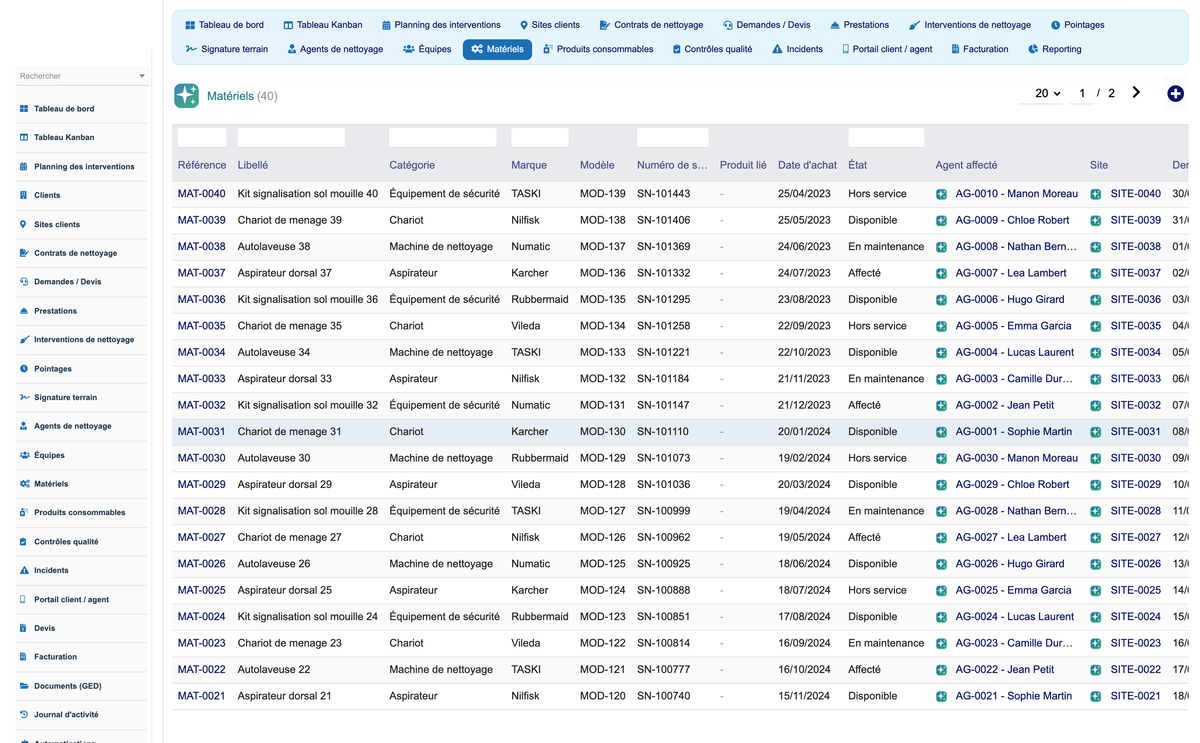The image size is (1200, 743).
Task: Click sidebar Équipes people icon
Action: pyautogui.click(x=24, y=455)
